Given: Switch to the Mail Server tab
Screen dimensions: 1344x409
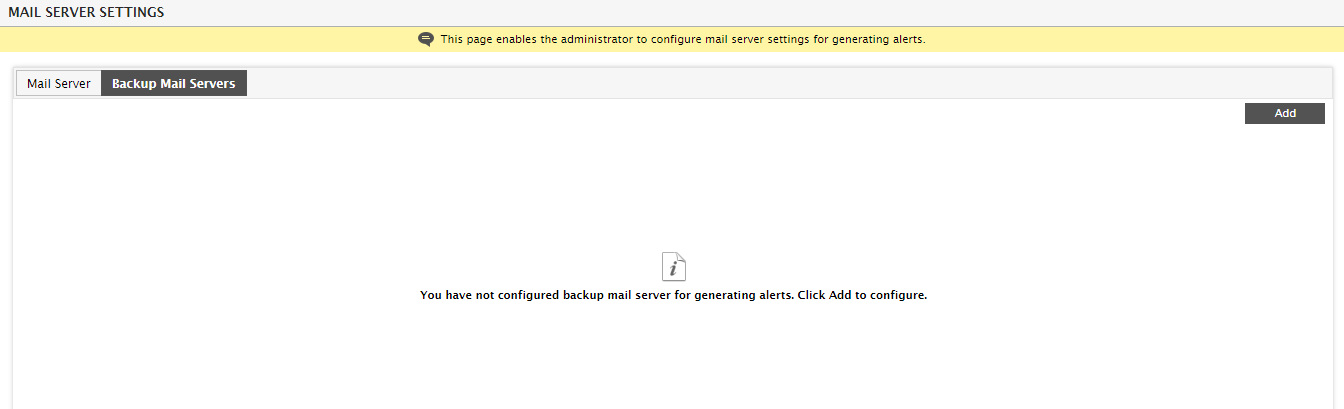Looking at the screenshot, I should pos(59,84).
